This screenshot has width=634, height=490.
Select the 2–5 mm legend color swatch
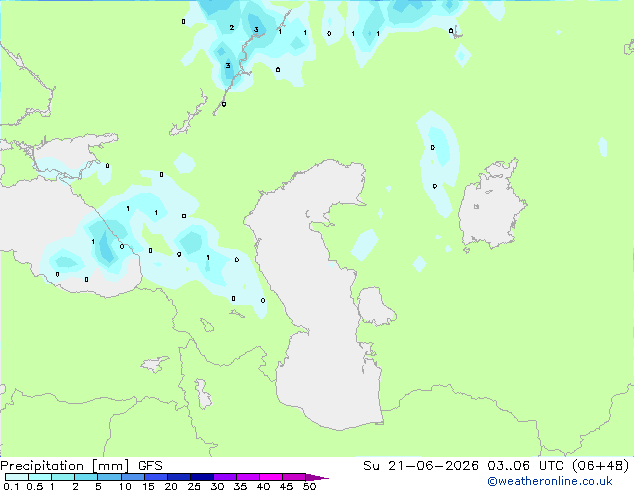point(86,477)
